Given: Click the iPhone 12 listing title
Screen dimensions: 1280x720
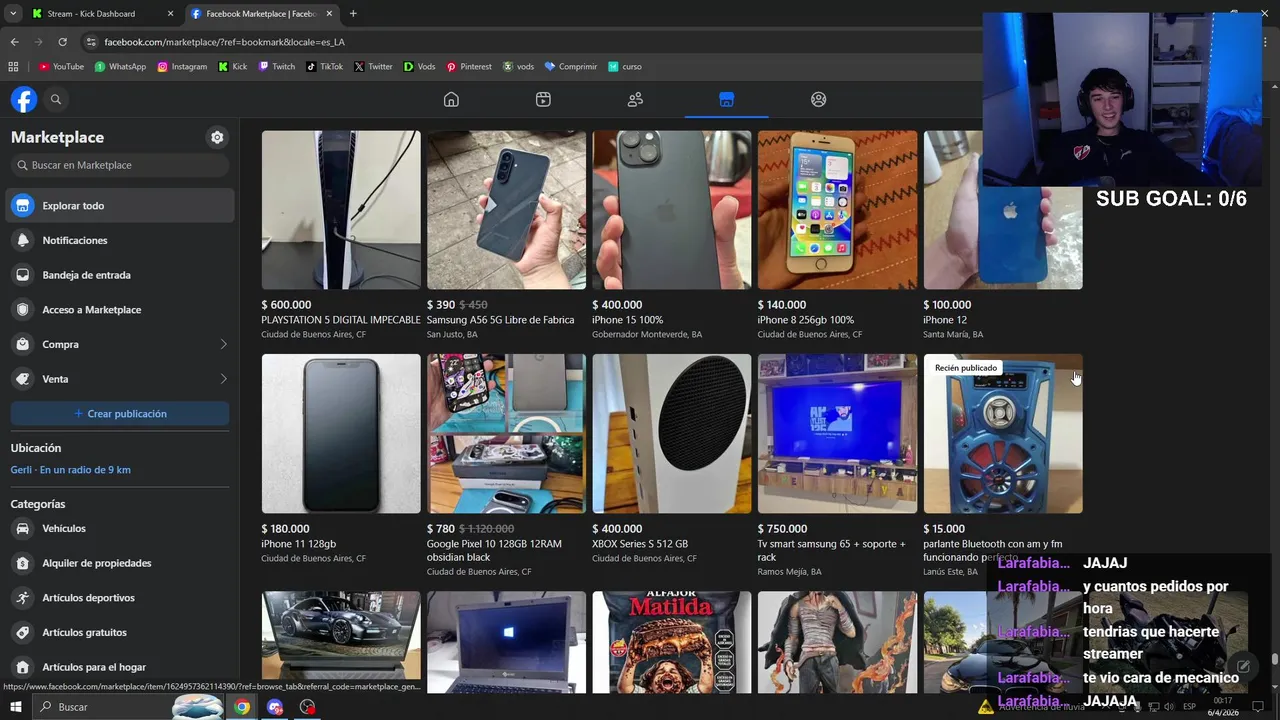Looking at the screenshot, I should click(945, 320).
